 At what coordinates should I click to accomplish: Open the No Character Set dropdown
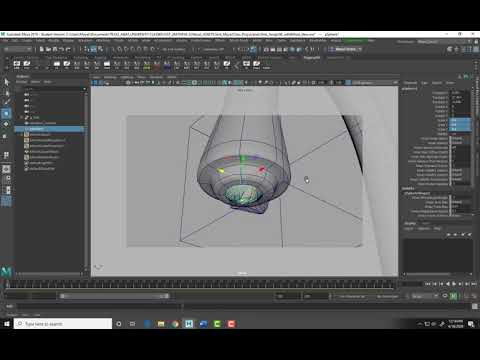(353, 296)
